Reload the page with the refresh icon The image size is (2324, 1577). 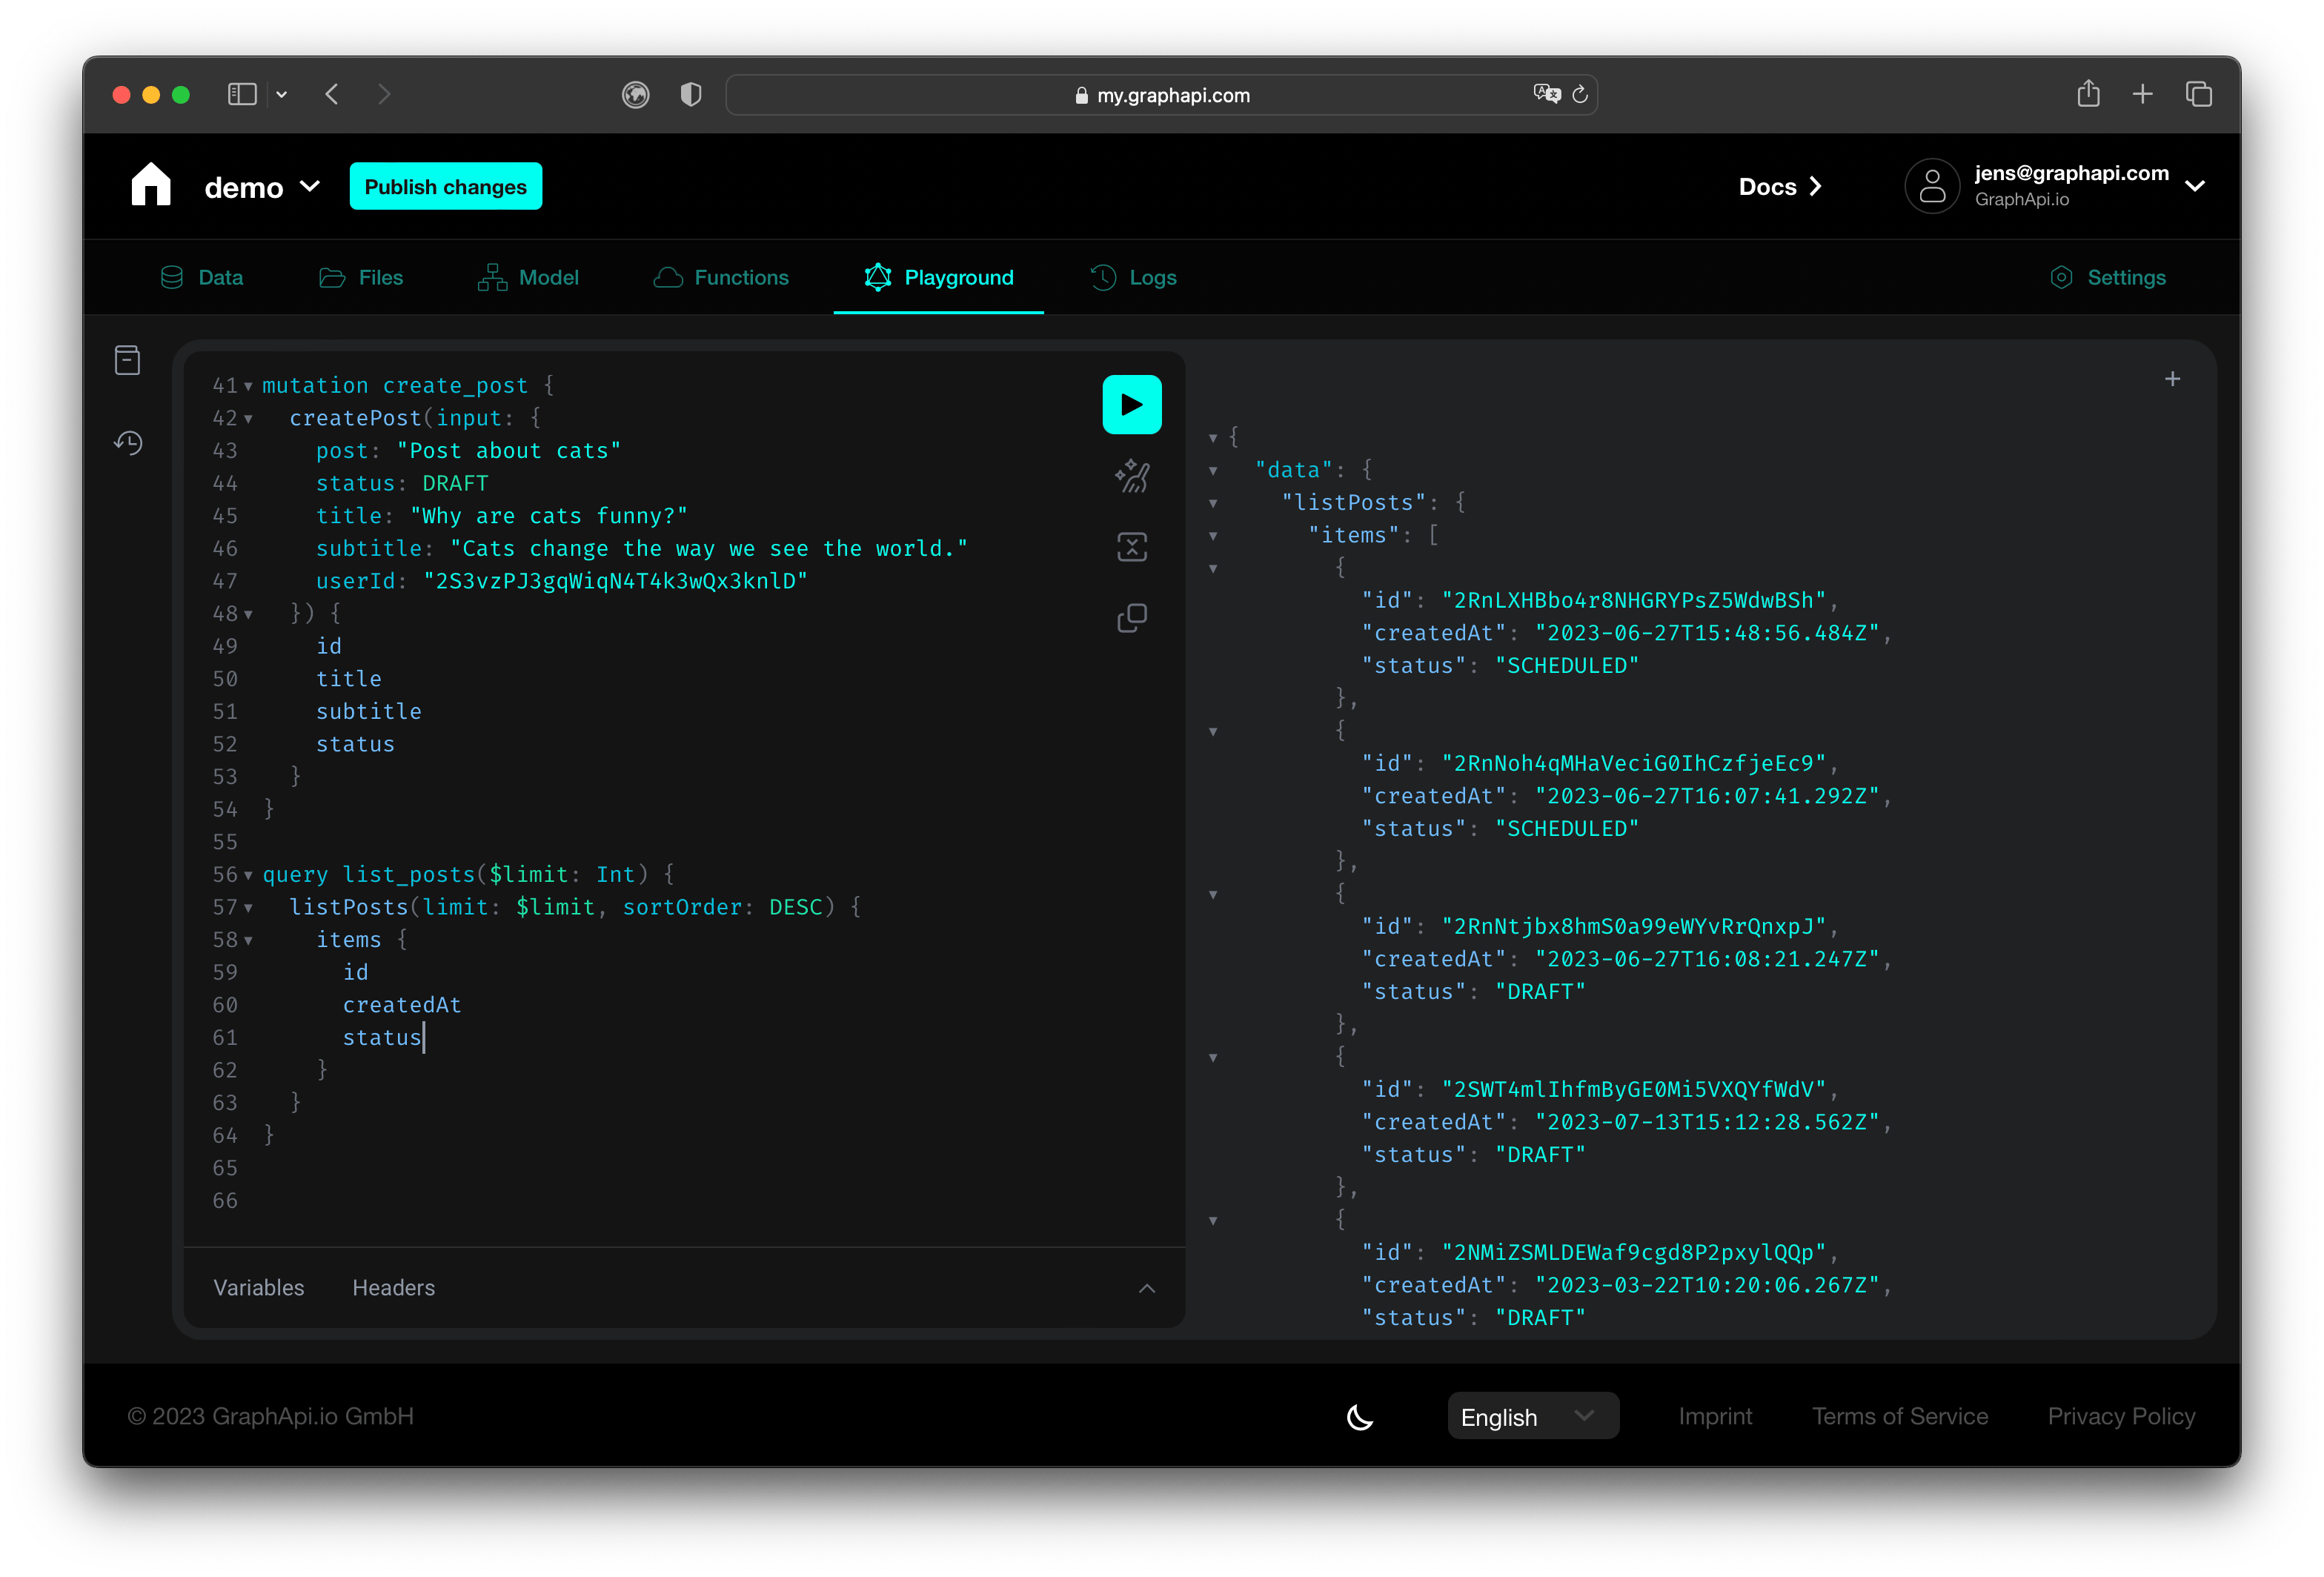pyautogui.click(x=1580, y=94)
